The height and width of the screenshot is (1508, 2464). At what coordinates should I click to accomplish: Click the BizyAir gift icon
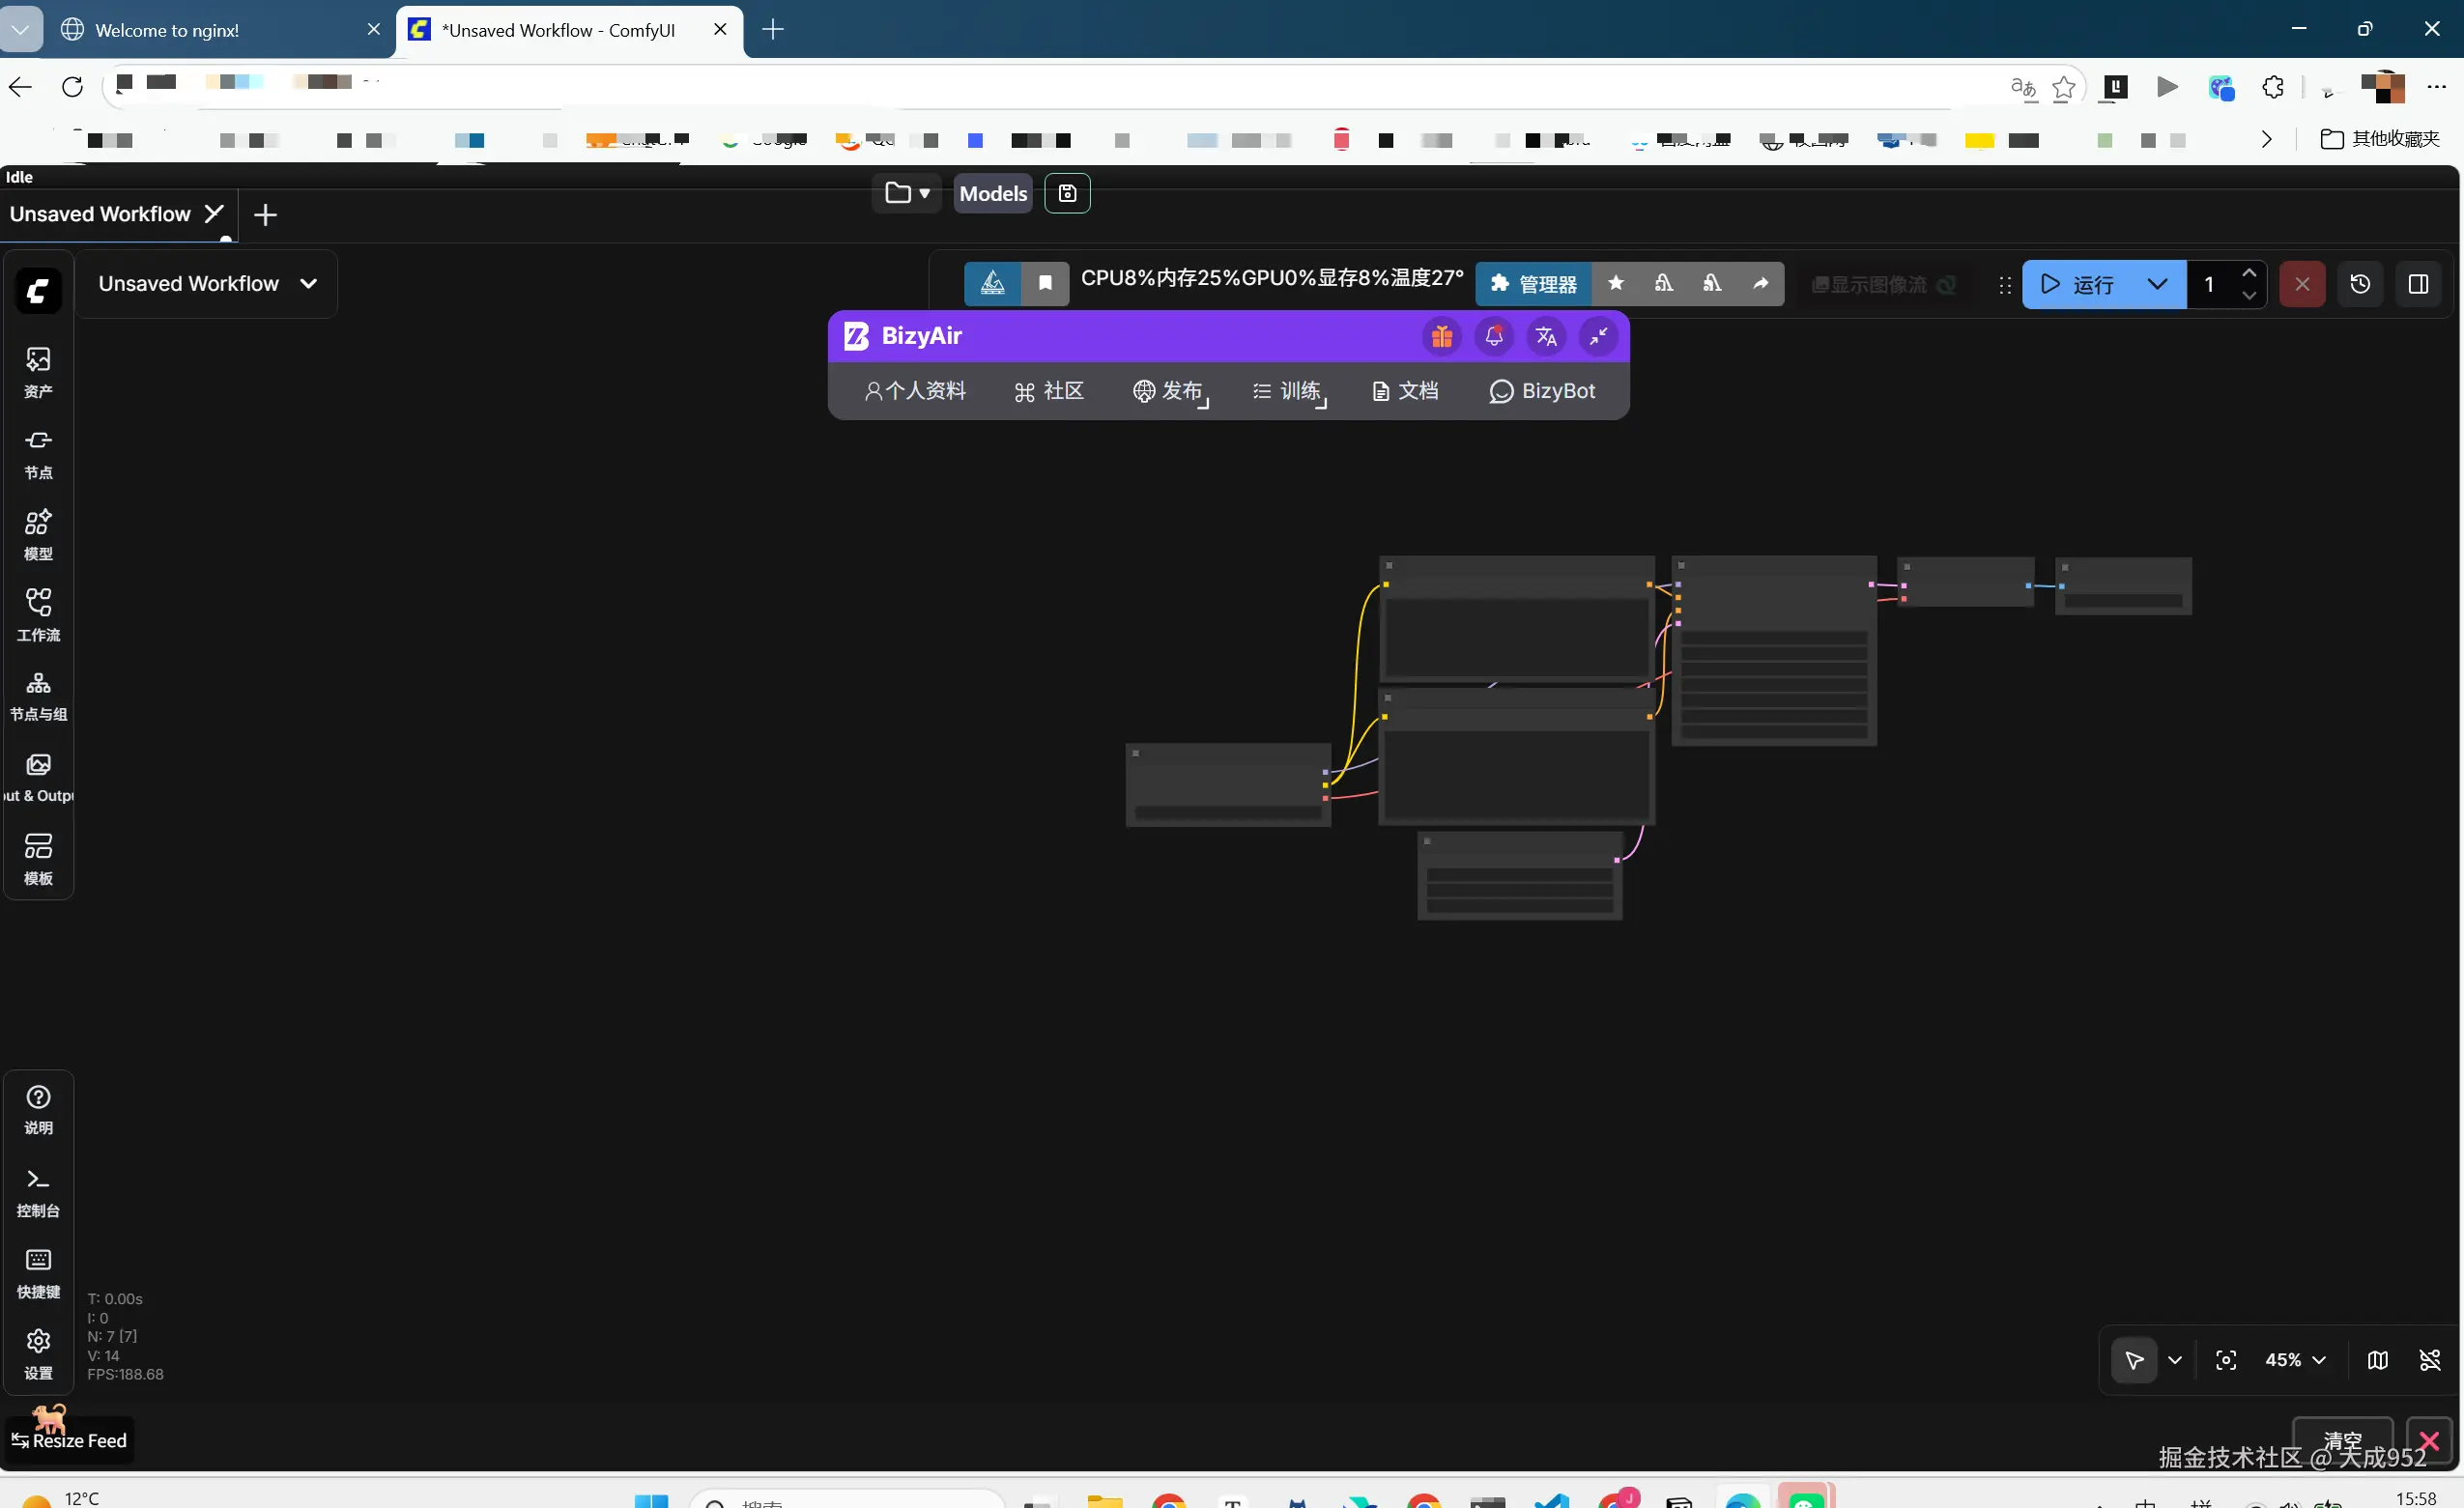click(x=1441, y=336)
